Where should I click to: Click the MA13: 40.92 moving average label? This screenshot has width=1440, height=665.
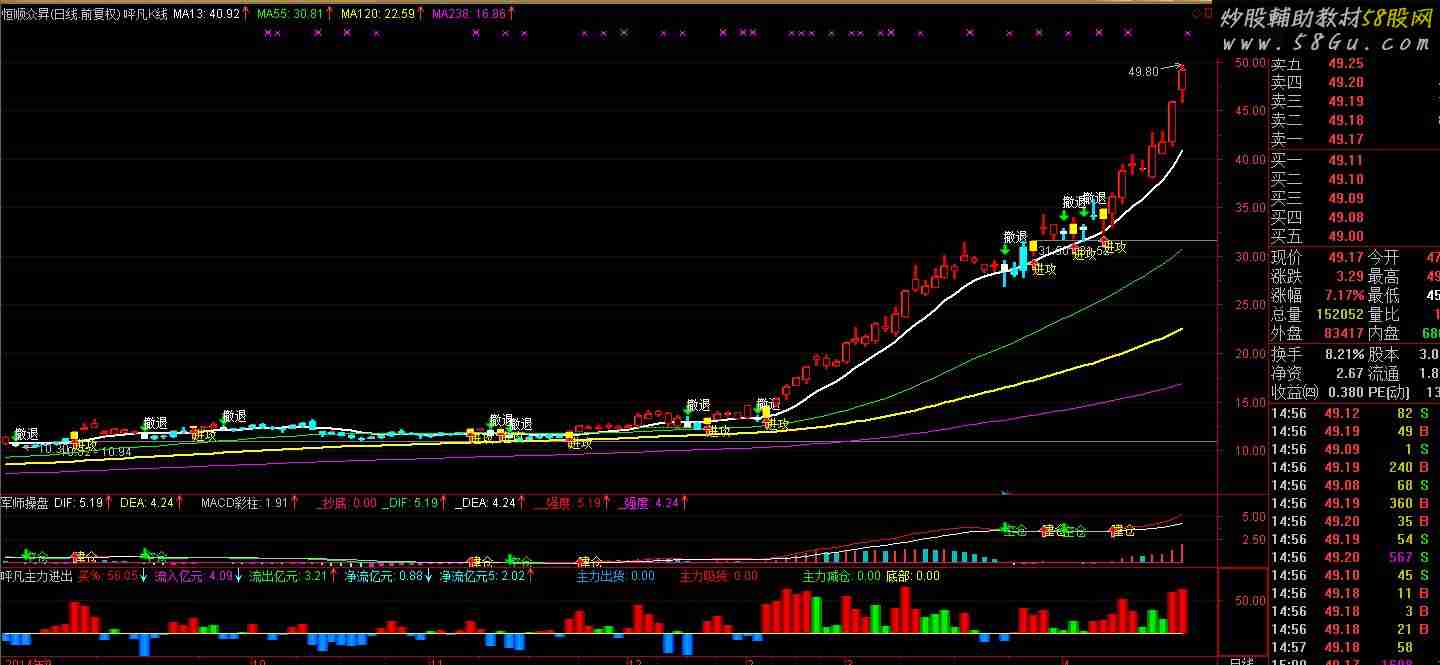[x=207, y=15]
